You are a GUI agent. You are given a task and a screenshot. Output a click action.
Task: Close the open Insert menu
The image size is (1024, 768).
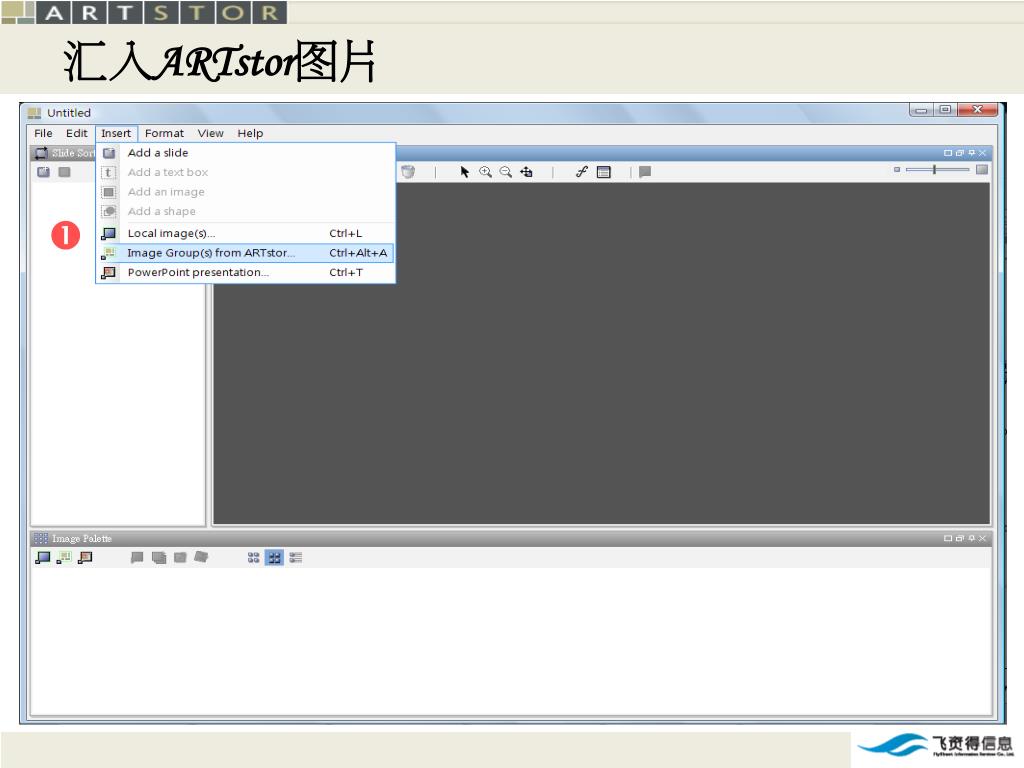116,133
